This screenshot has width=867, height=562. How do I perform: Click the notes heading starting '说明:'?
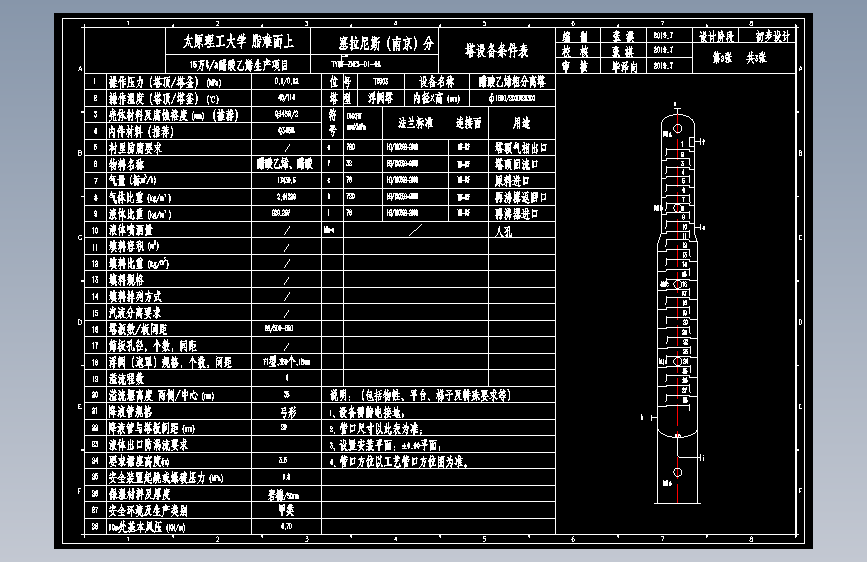coord(420,395)
